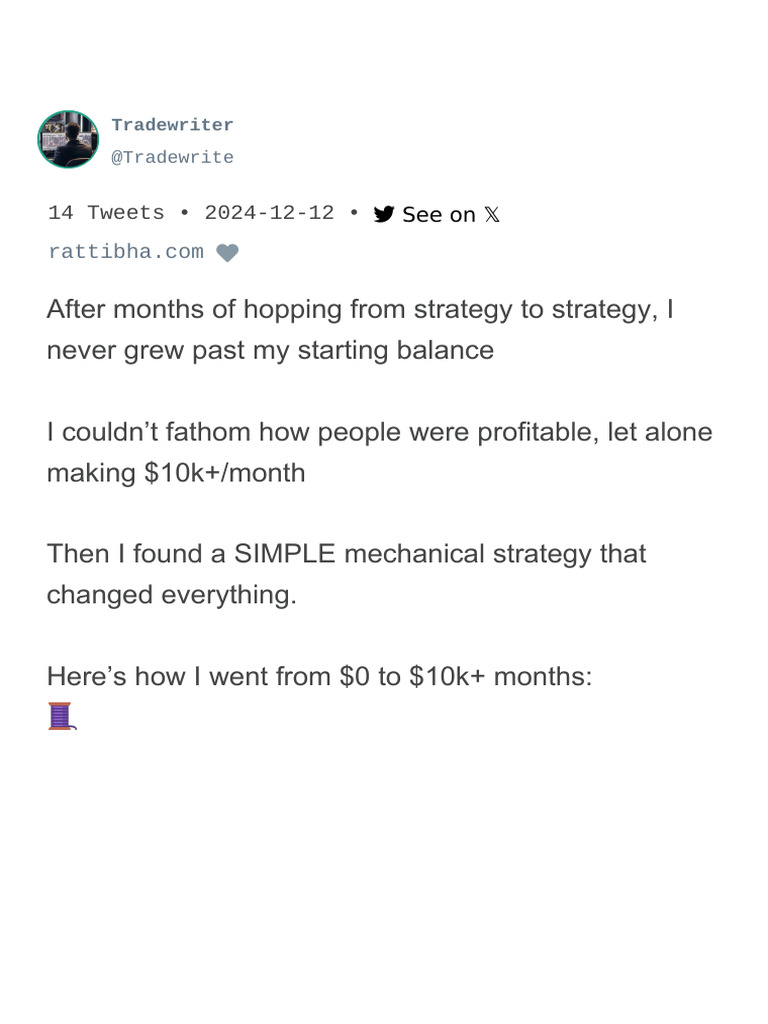The image size is (768, 1024).
Task: Click the '$10k+/month' text
Action: point(224,473)
